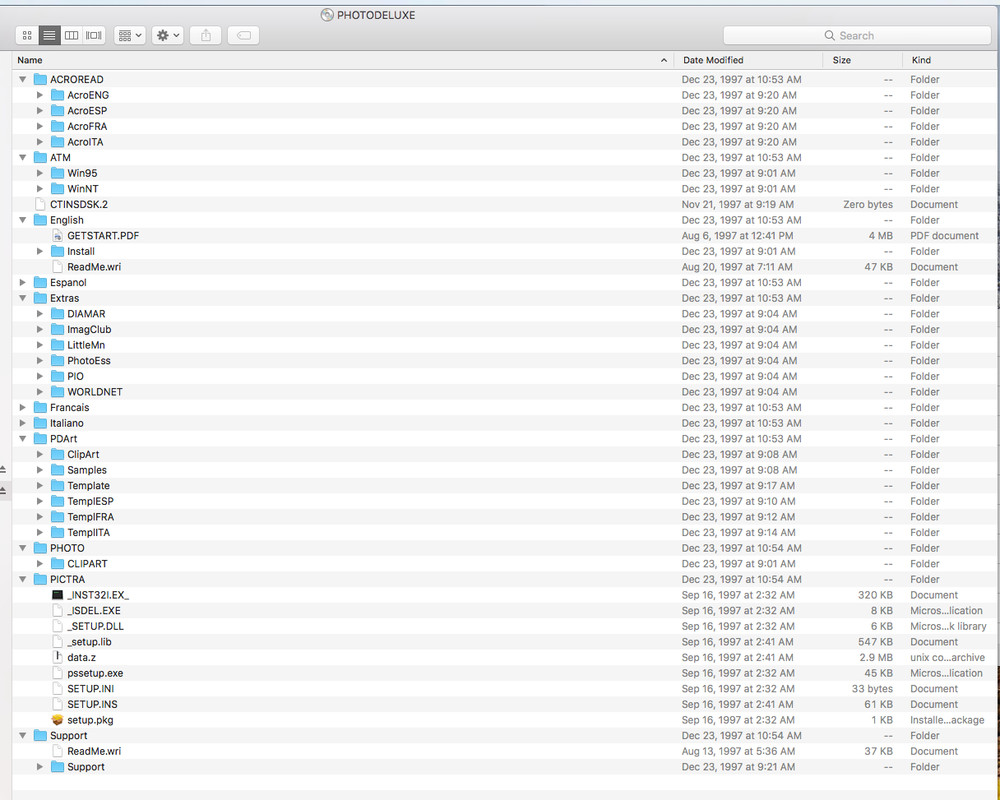Select the setup.pkg installer package icon

[x=58, y=720]
